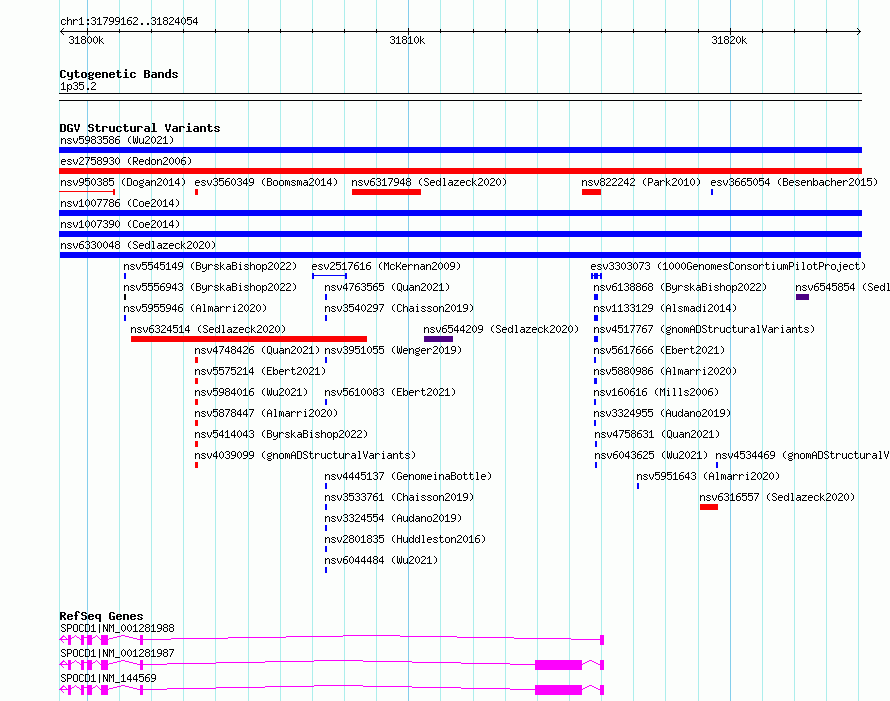
Task: Select nsv5556943 (ByrskaBishop2022) label
Action: 210,287
